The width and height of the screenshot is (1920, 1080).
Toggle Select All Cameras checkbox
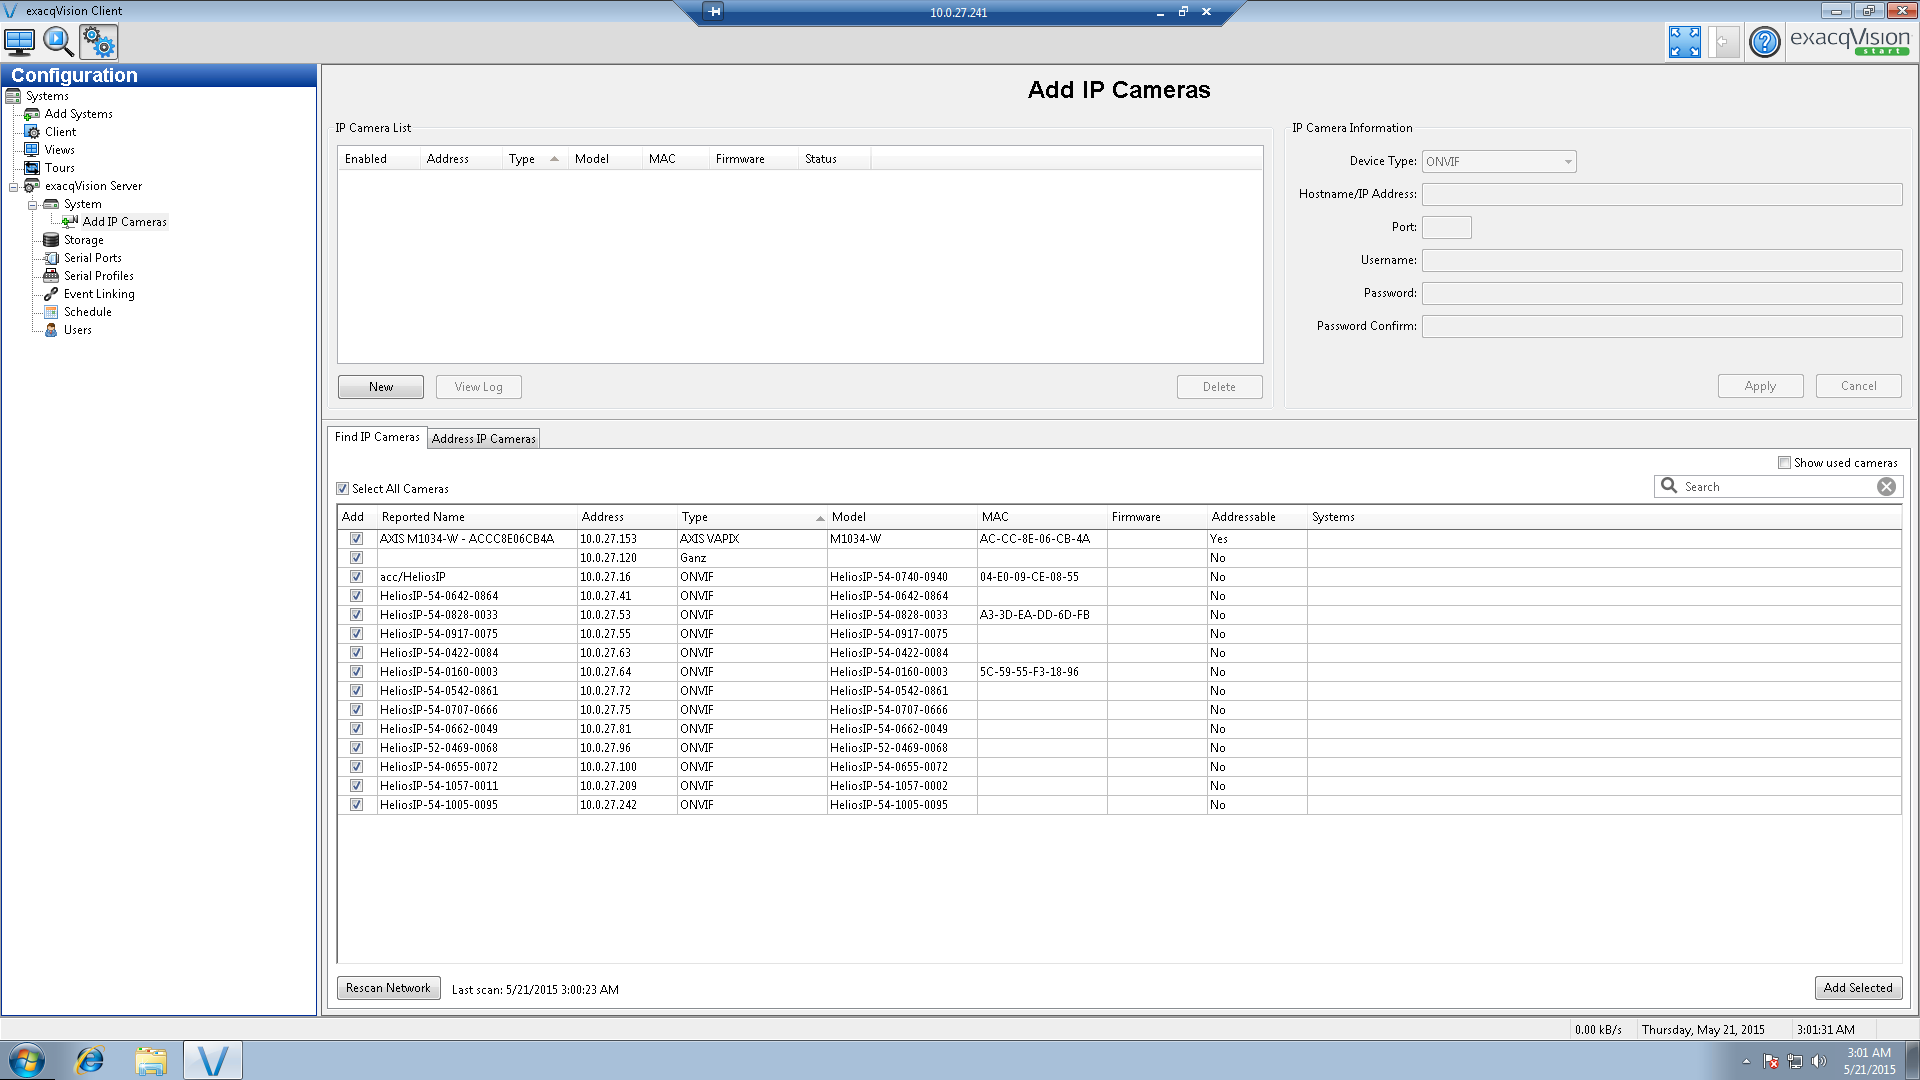point(343,489)
